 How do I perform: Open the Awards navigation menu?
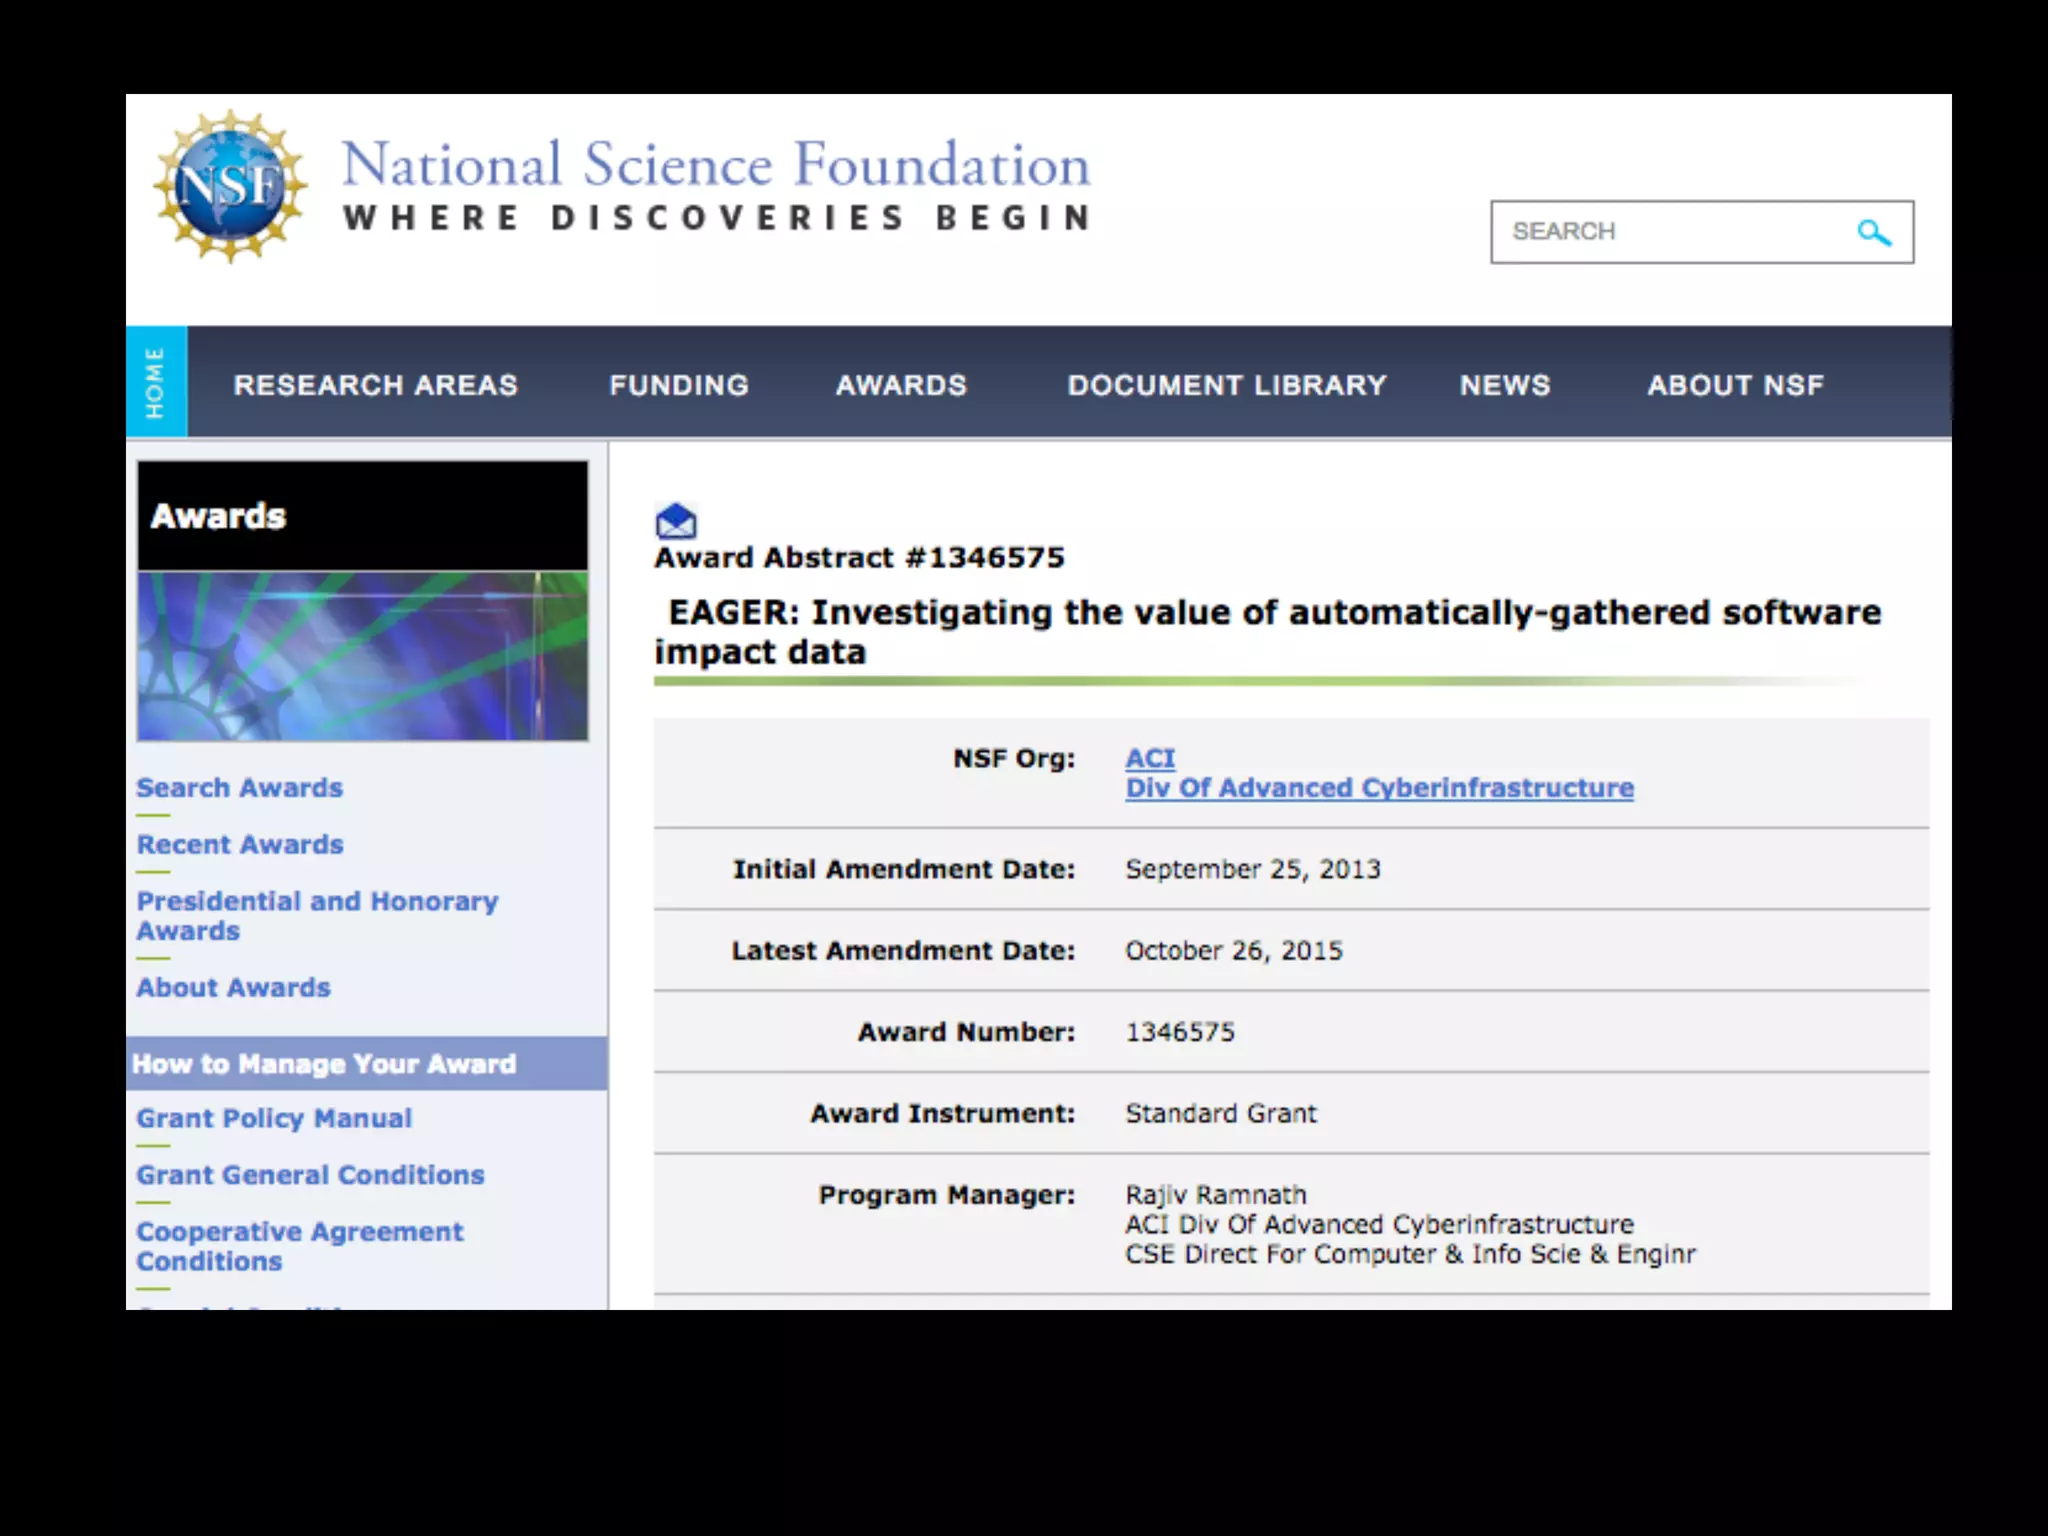click(901, 385)
